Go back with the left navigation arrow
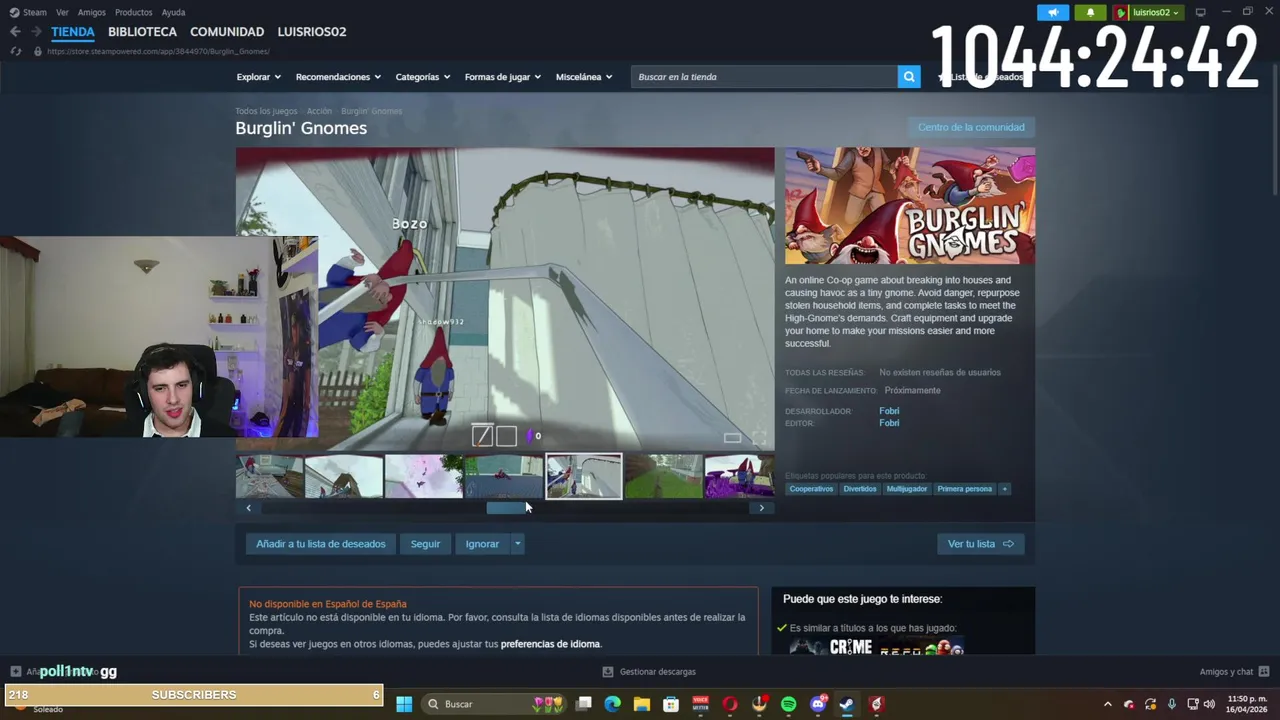Viewport: 1280px width, 720px height. (15, 32)
